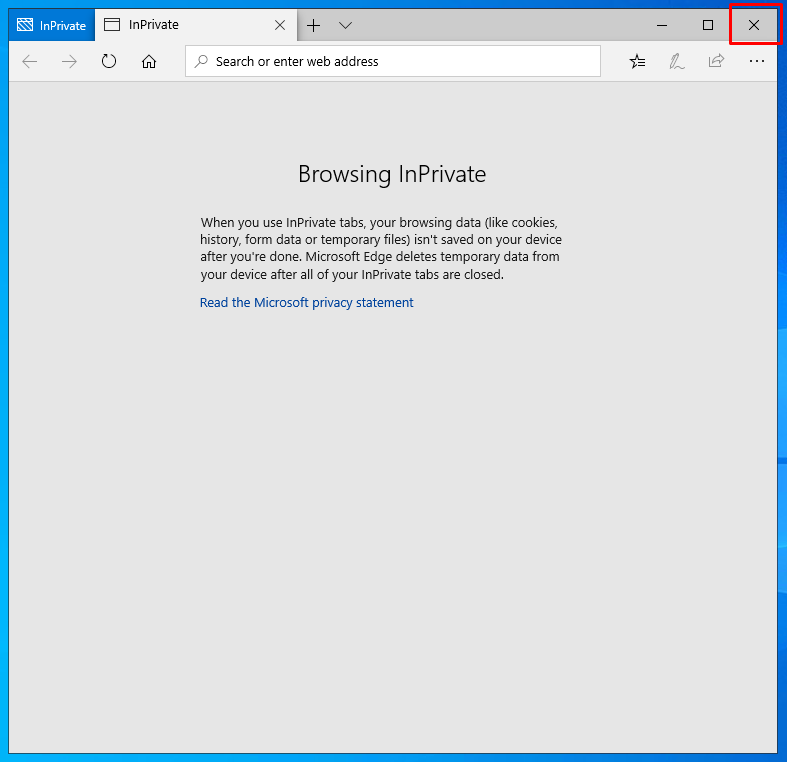Click the magnifier icon in address bar
This screenshot has width=787, height=762.
click(201, 61)
